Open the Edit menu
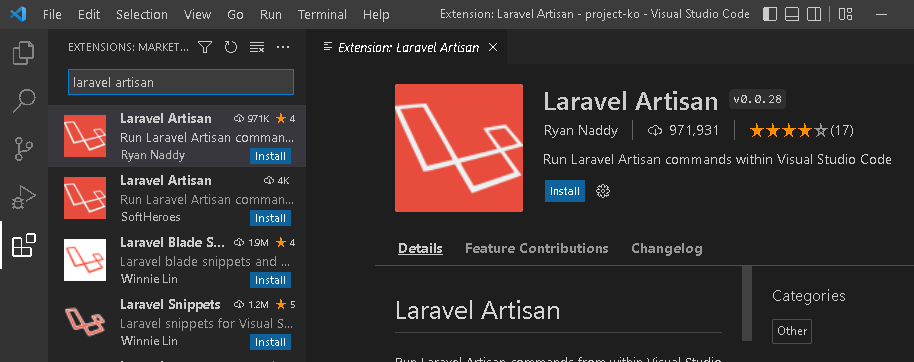The width and height of the screenshot is (914, 362). click(89, 15)
